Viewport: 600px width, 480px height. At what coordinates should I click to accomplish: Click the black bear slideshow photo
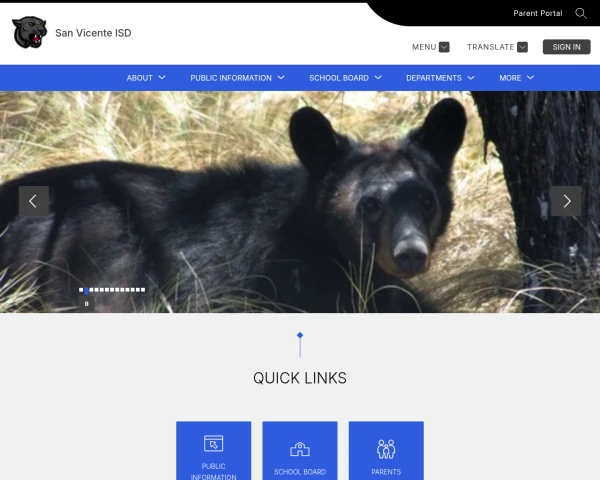tap(300, 202)
